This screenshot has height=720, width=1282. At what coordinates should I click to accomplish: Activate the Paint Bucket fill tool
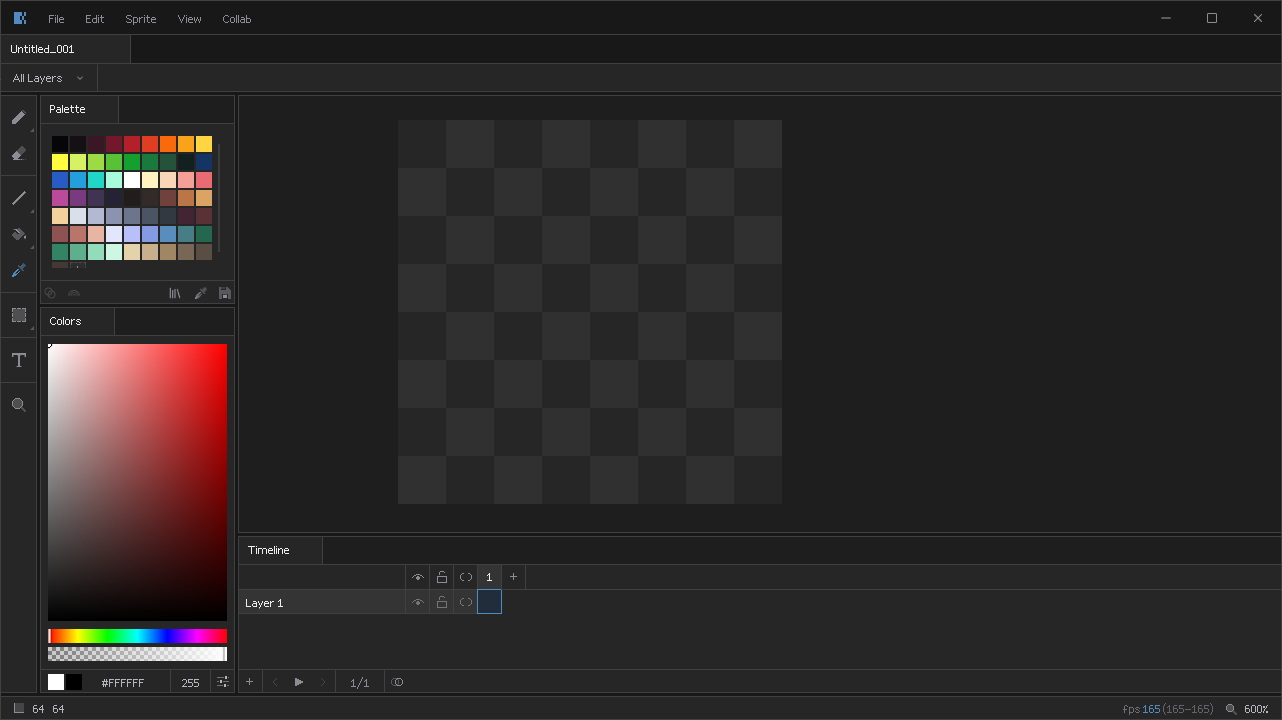[19, 234]
